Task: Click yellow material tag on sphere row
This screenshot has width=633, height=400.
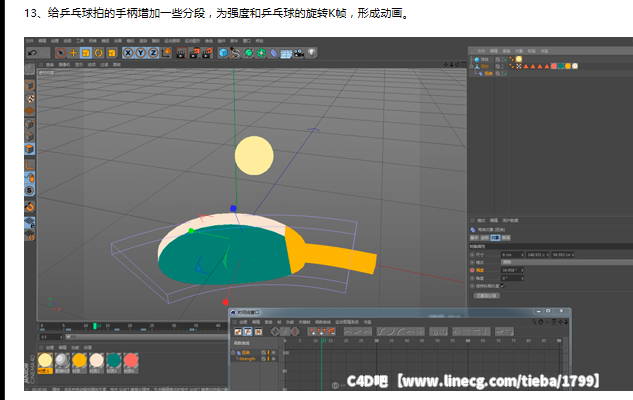Action: [519, 59]
